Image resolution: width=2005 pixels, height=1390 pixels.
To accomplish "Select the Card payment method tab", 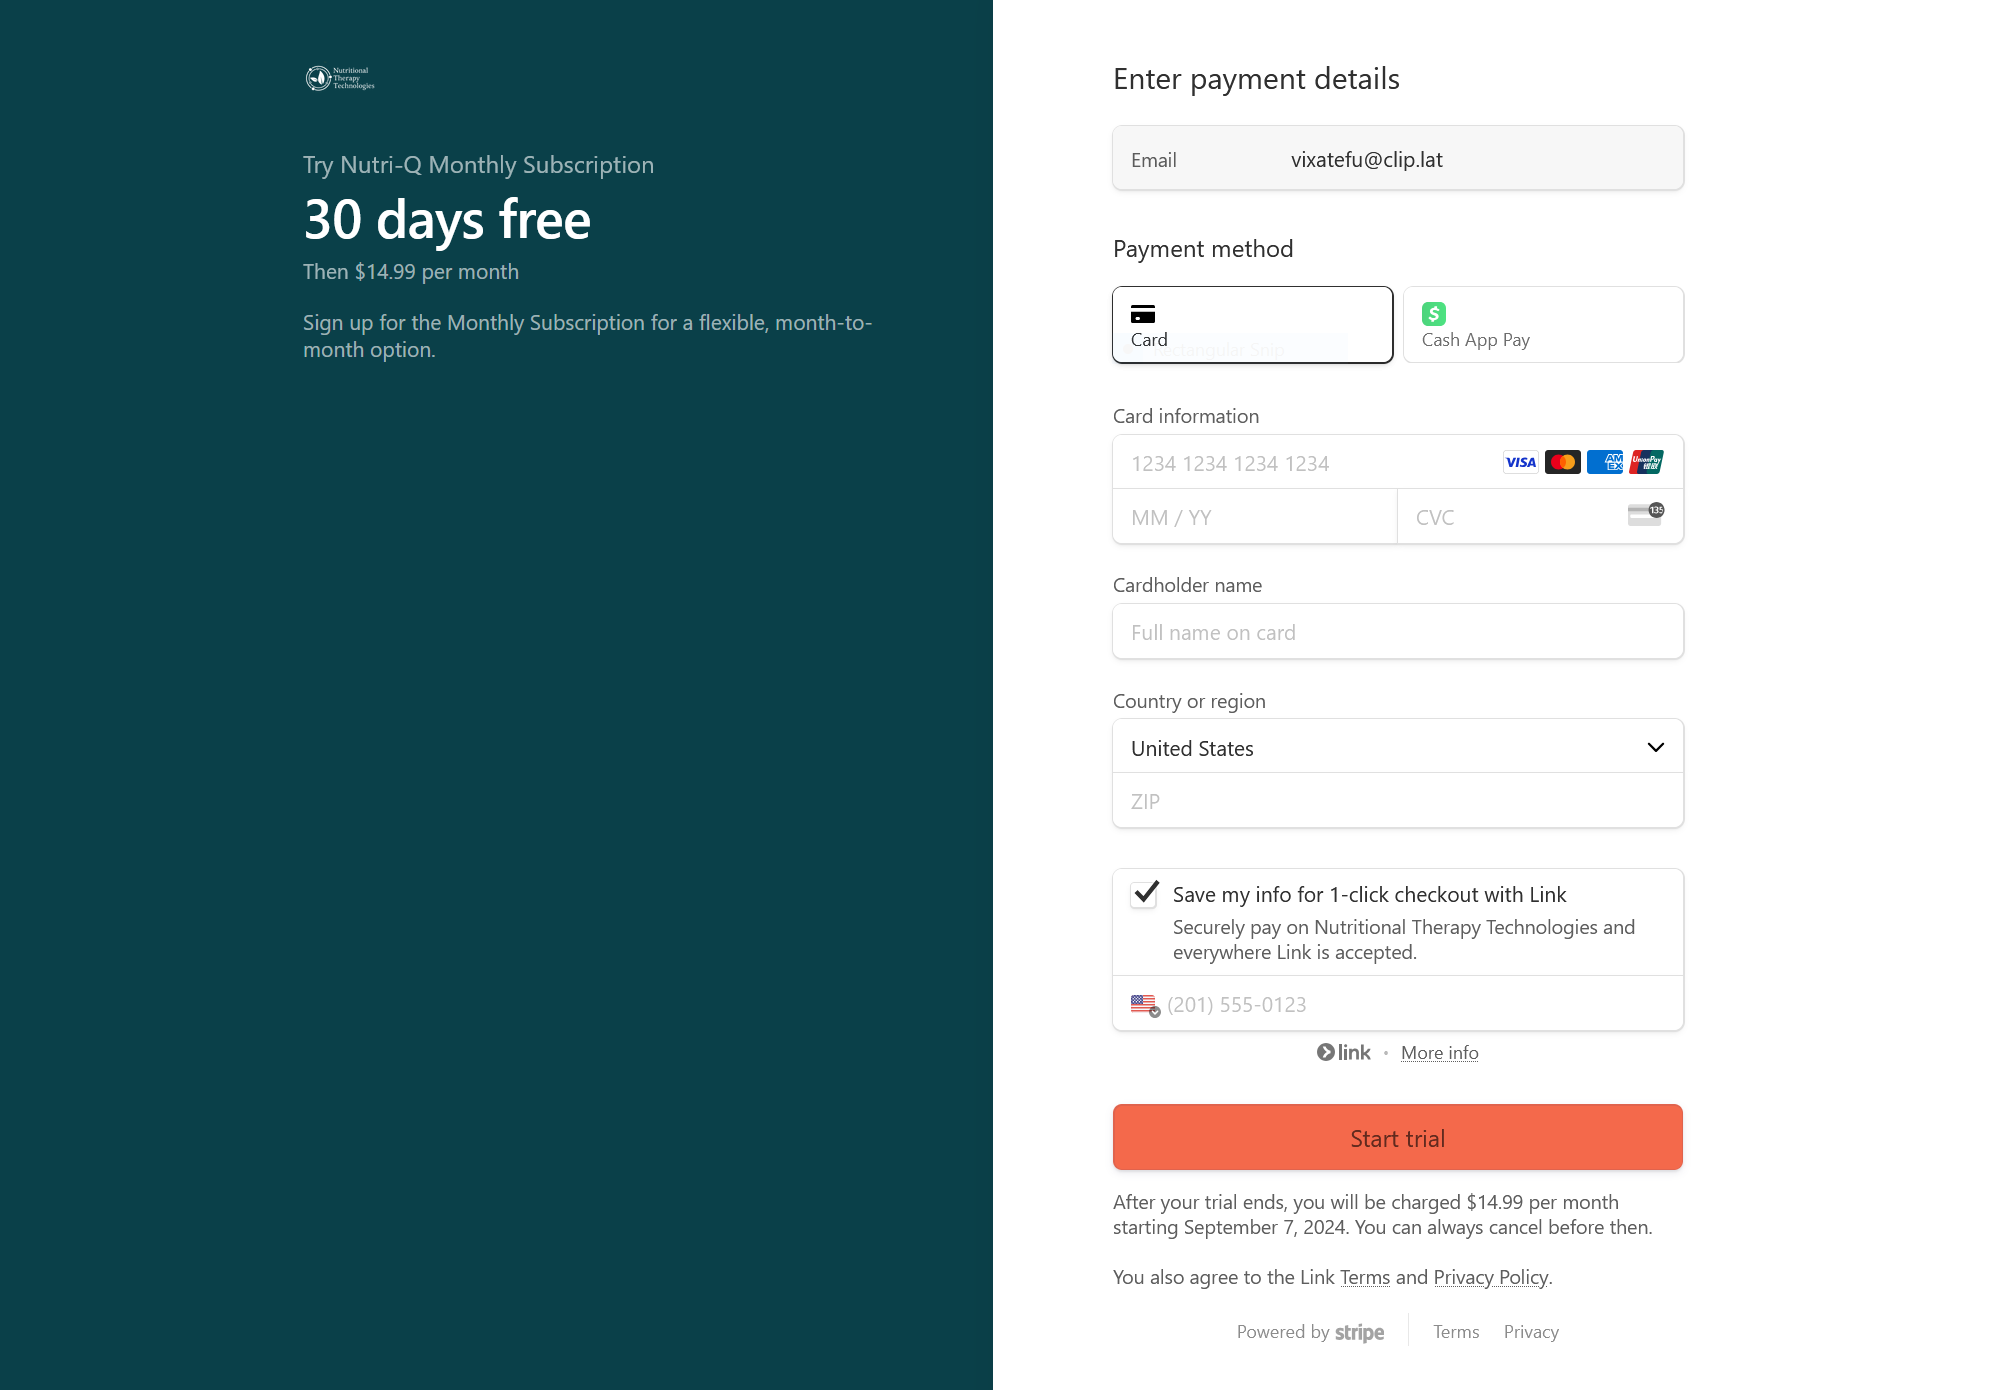I will click(1252, 325).
